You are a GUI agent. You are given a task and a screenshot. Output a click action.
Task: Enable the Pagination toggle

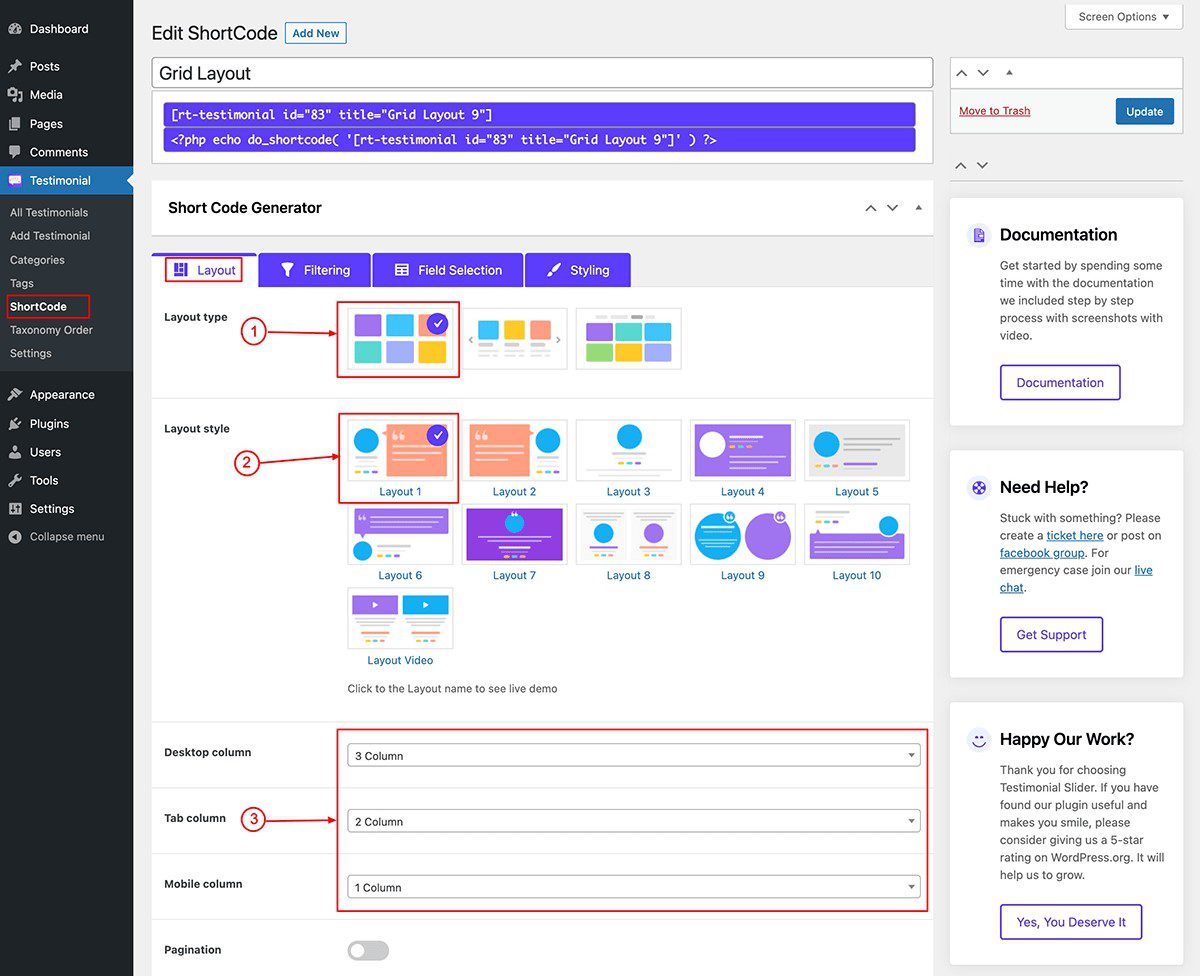367,950
